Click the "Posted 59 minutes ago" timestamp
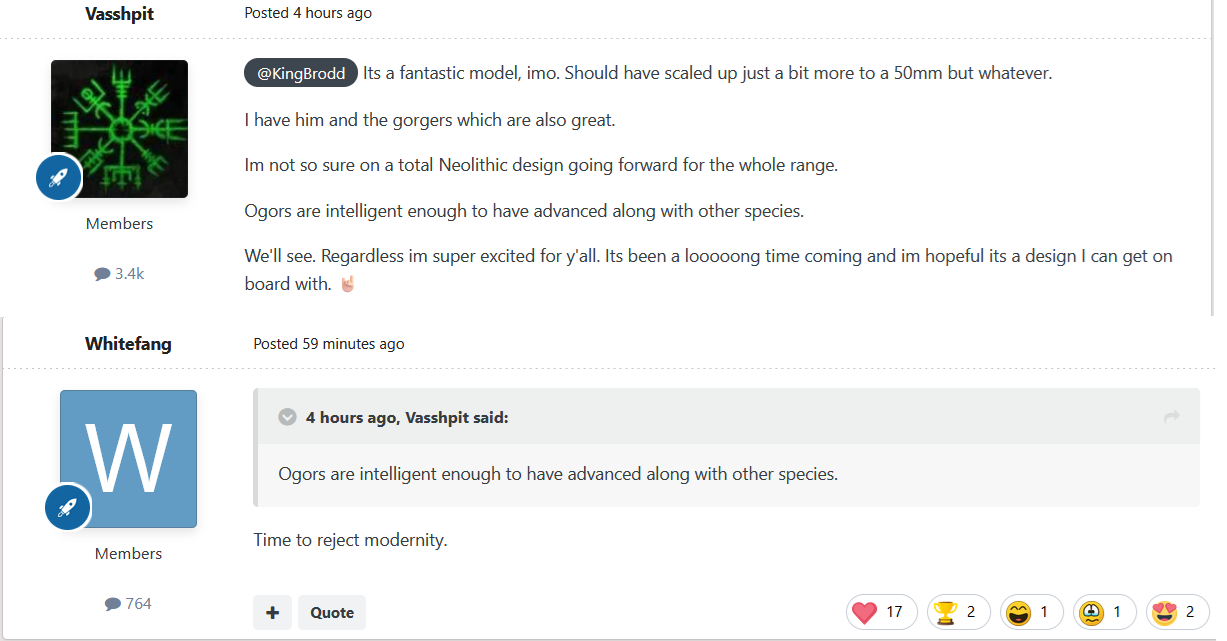 pos(329,343)
